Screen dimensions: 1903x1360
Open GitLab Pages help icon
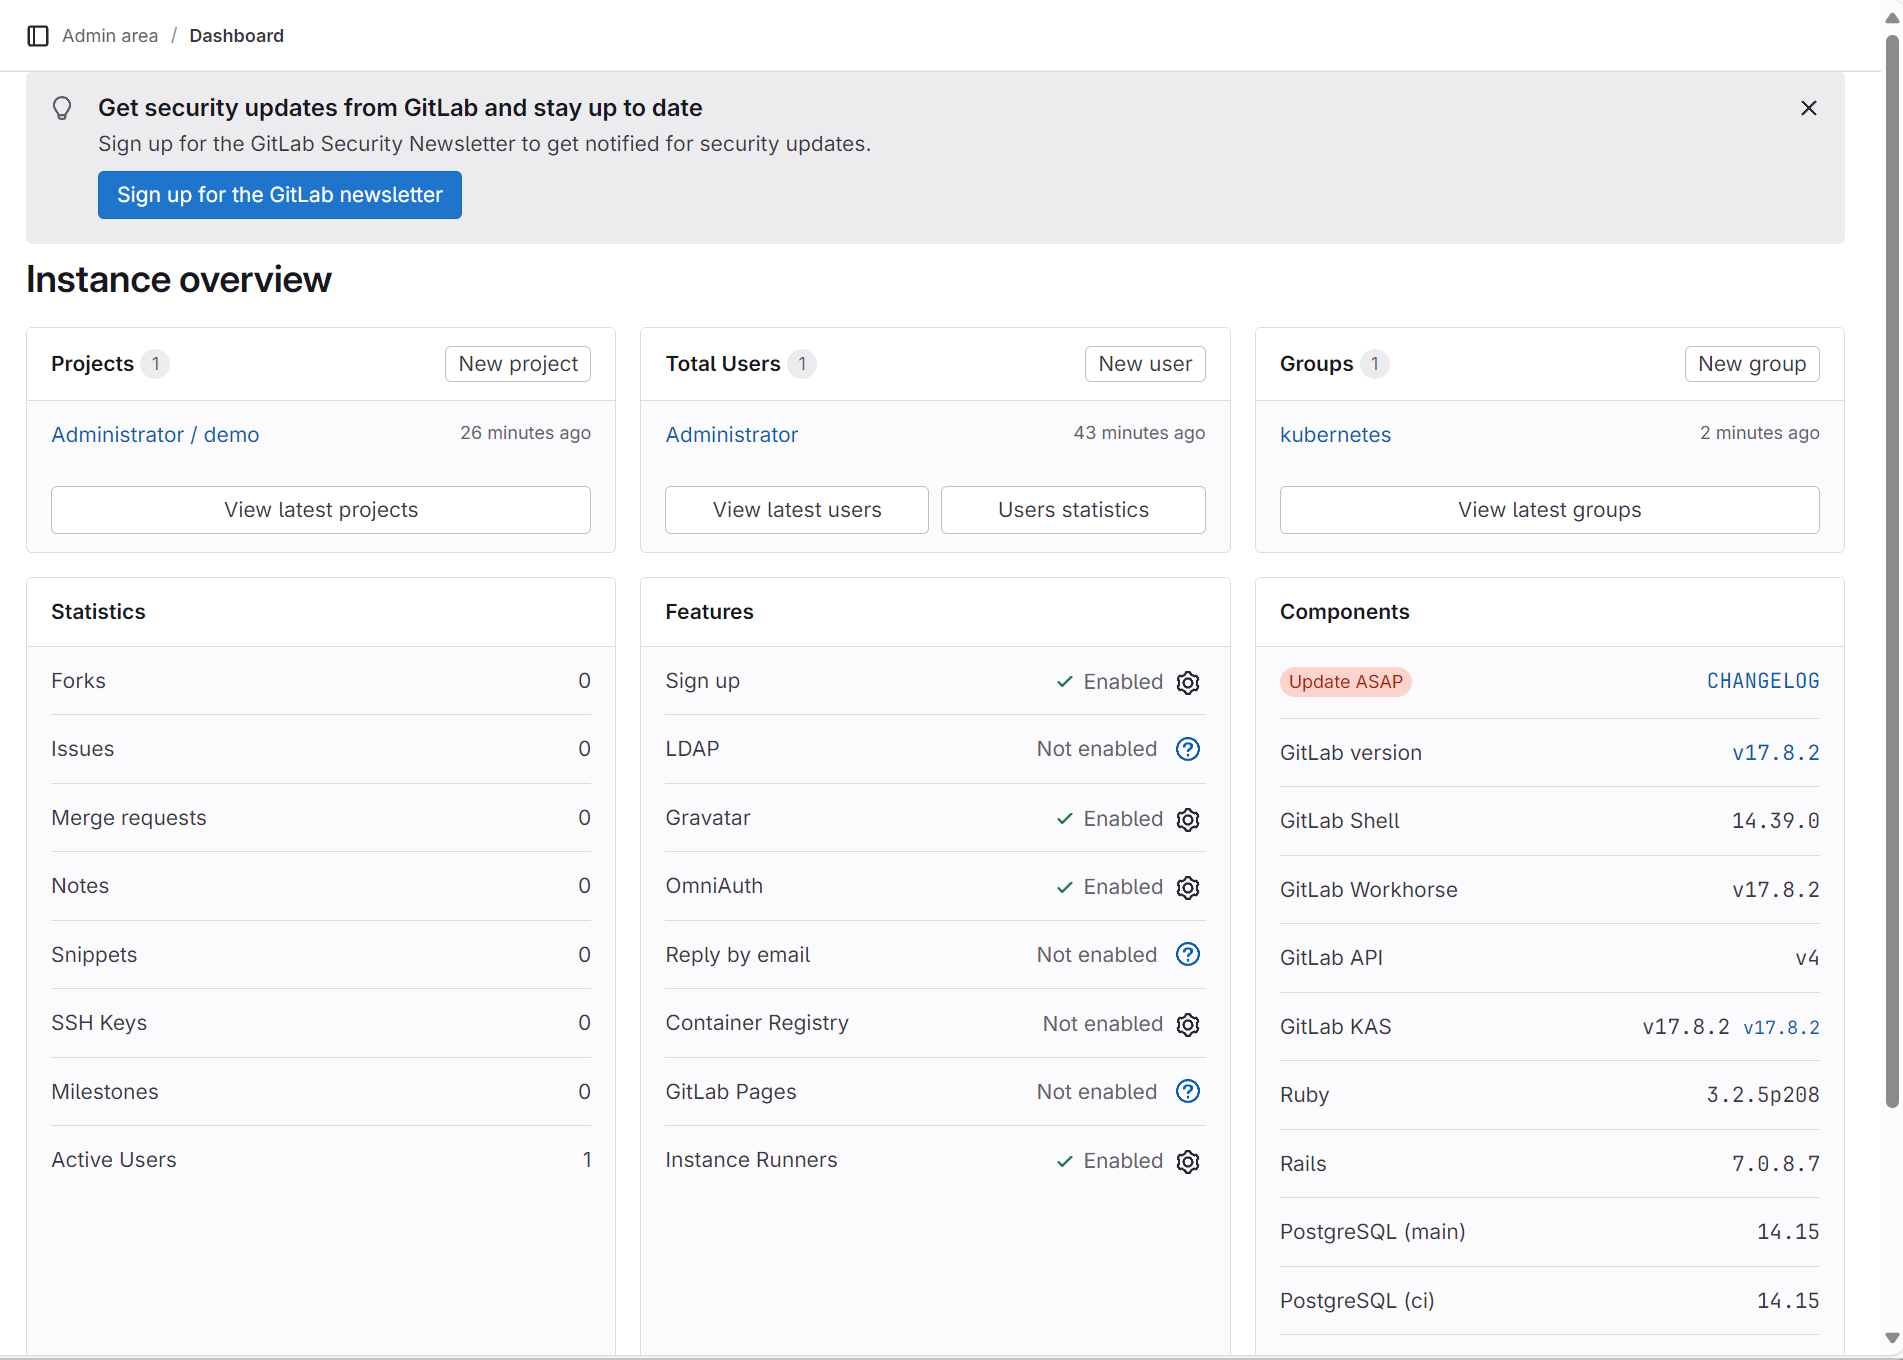click(x=1188, y=1092)
